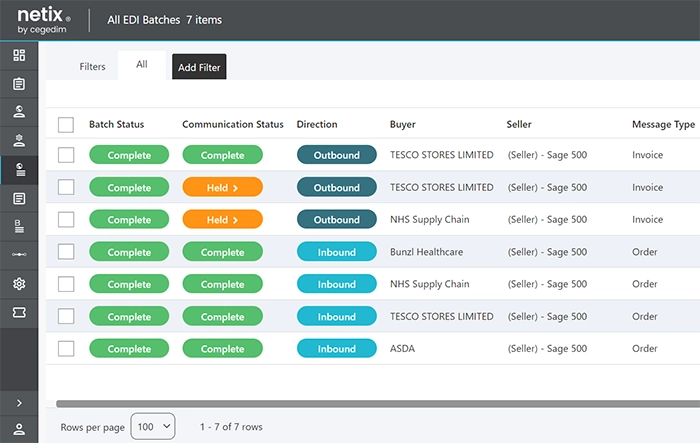Open the settings gear sidebar icon
The width and height of the screenshot is (700, 443).
click(x=19, y=284)
